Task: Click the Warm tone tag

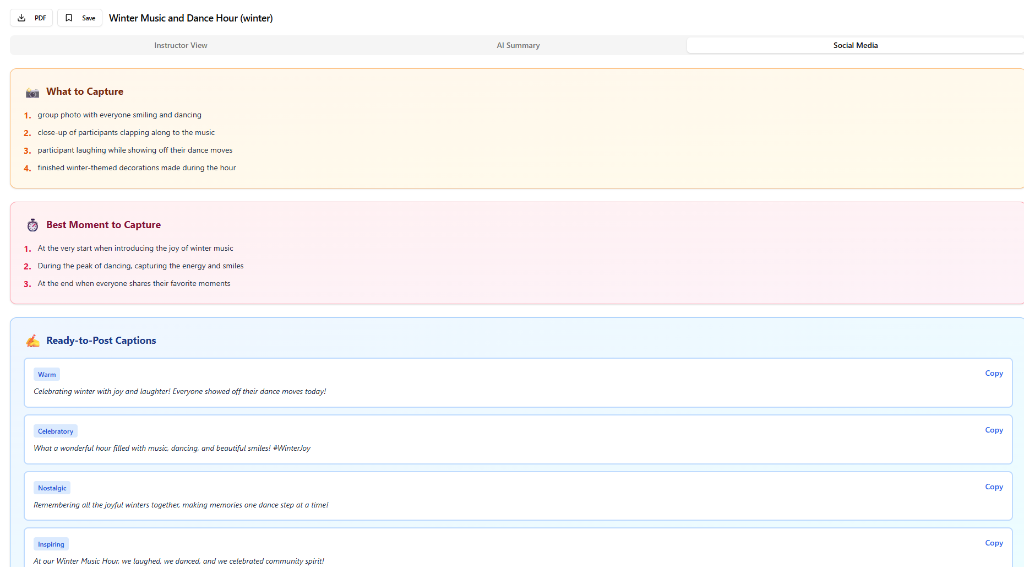Action: pos(46,374)
